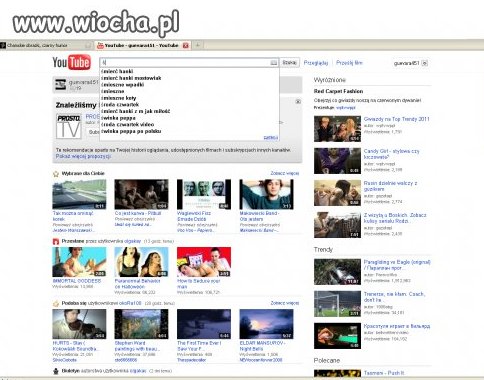484x380 pixels.
Task: Click the guevara451 channel avatar icon
Action: click(x=60, y=85)
